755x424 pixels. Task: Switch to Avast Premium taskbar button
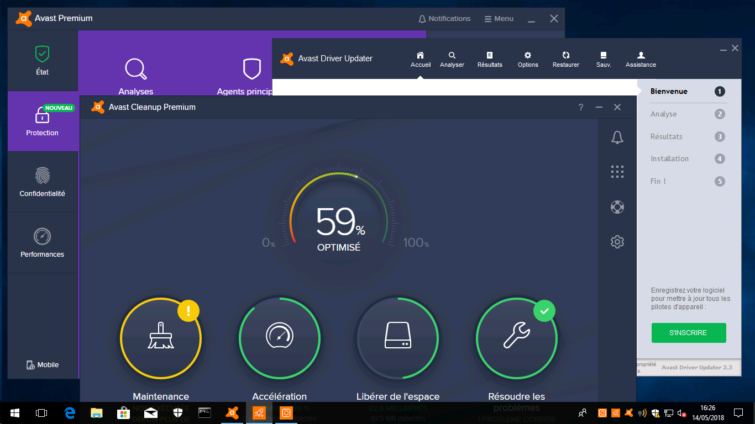[x=232, y=413]
